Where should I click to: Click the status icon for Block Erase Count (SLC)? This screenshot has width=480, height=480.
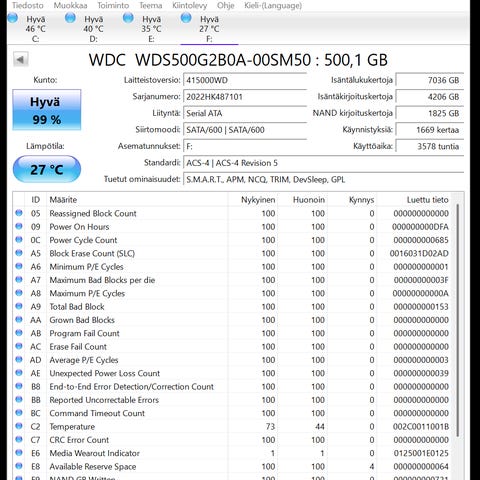tap(19, 253)
